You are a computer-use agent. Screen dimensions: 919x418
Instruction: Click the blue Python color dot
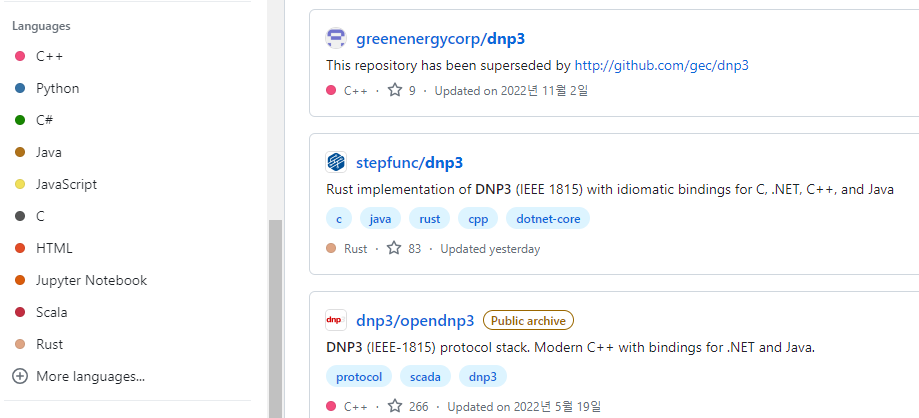pos(20,89)
